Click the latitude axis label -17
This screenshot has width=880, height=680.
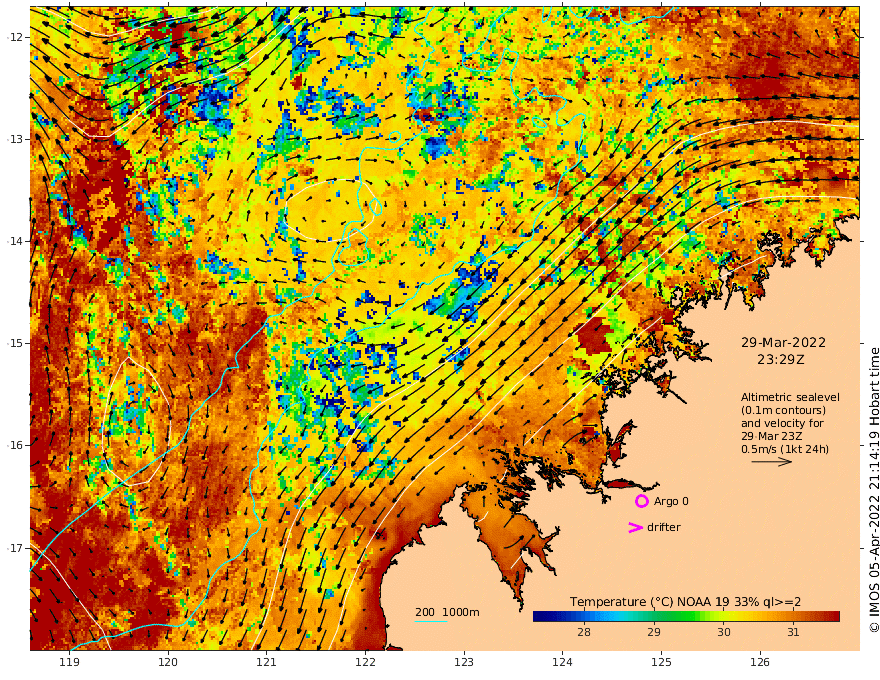pos(15,548)
